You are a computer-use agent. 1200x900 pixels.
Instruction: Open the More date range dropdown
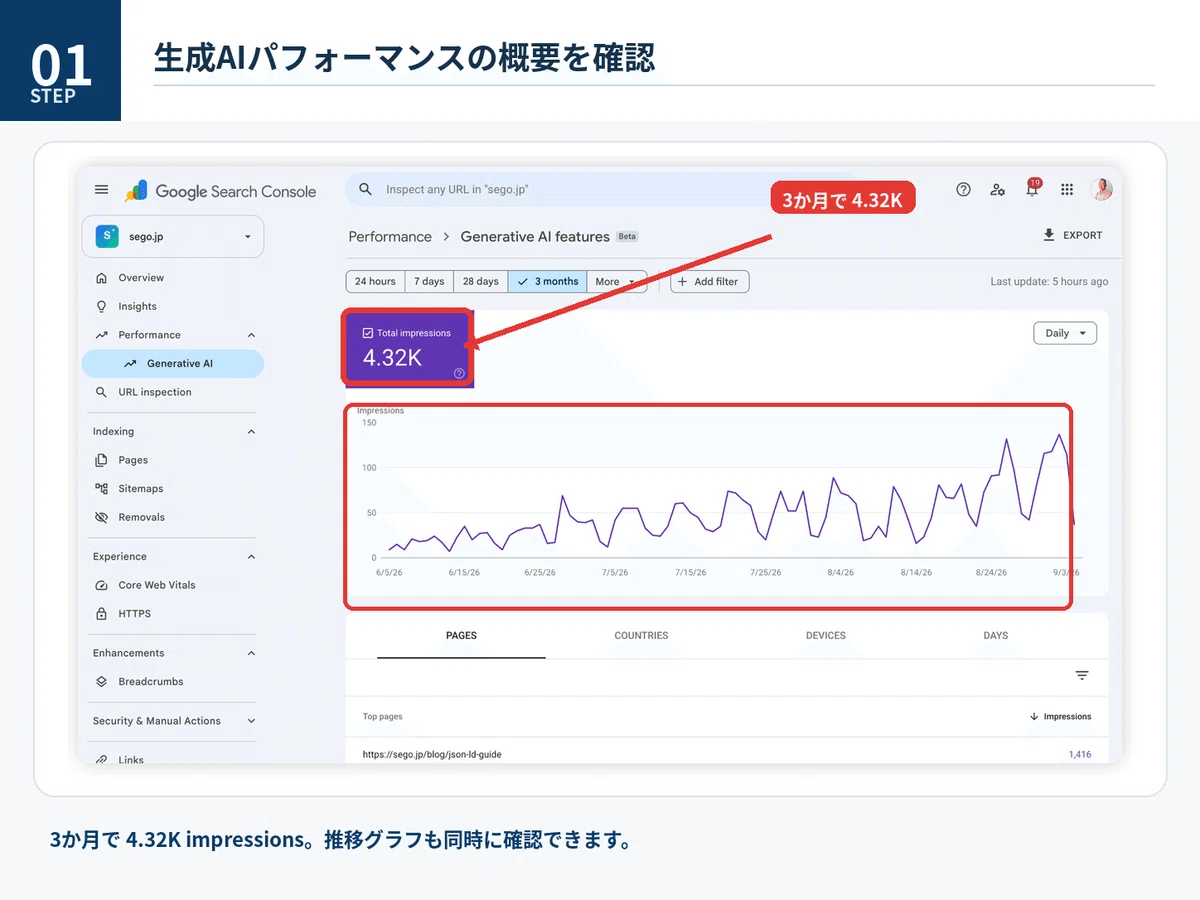click(x=617, y=282)
